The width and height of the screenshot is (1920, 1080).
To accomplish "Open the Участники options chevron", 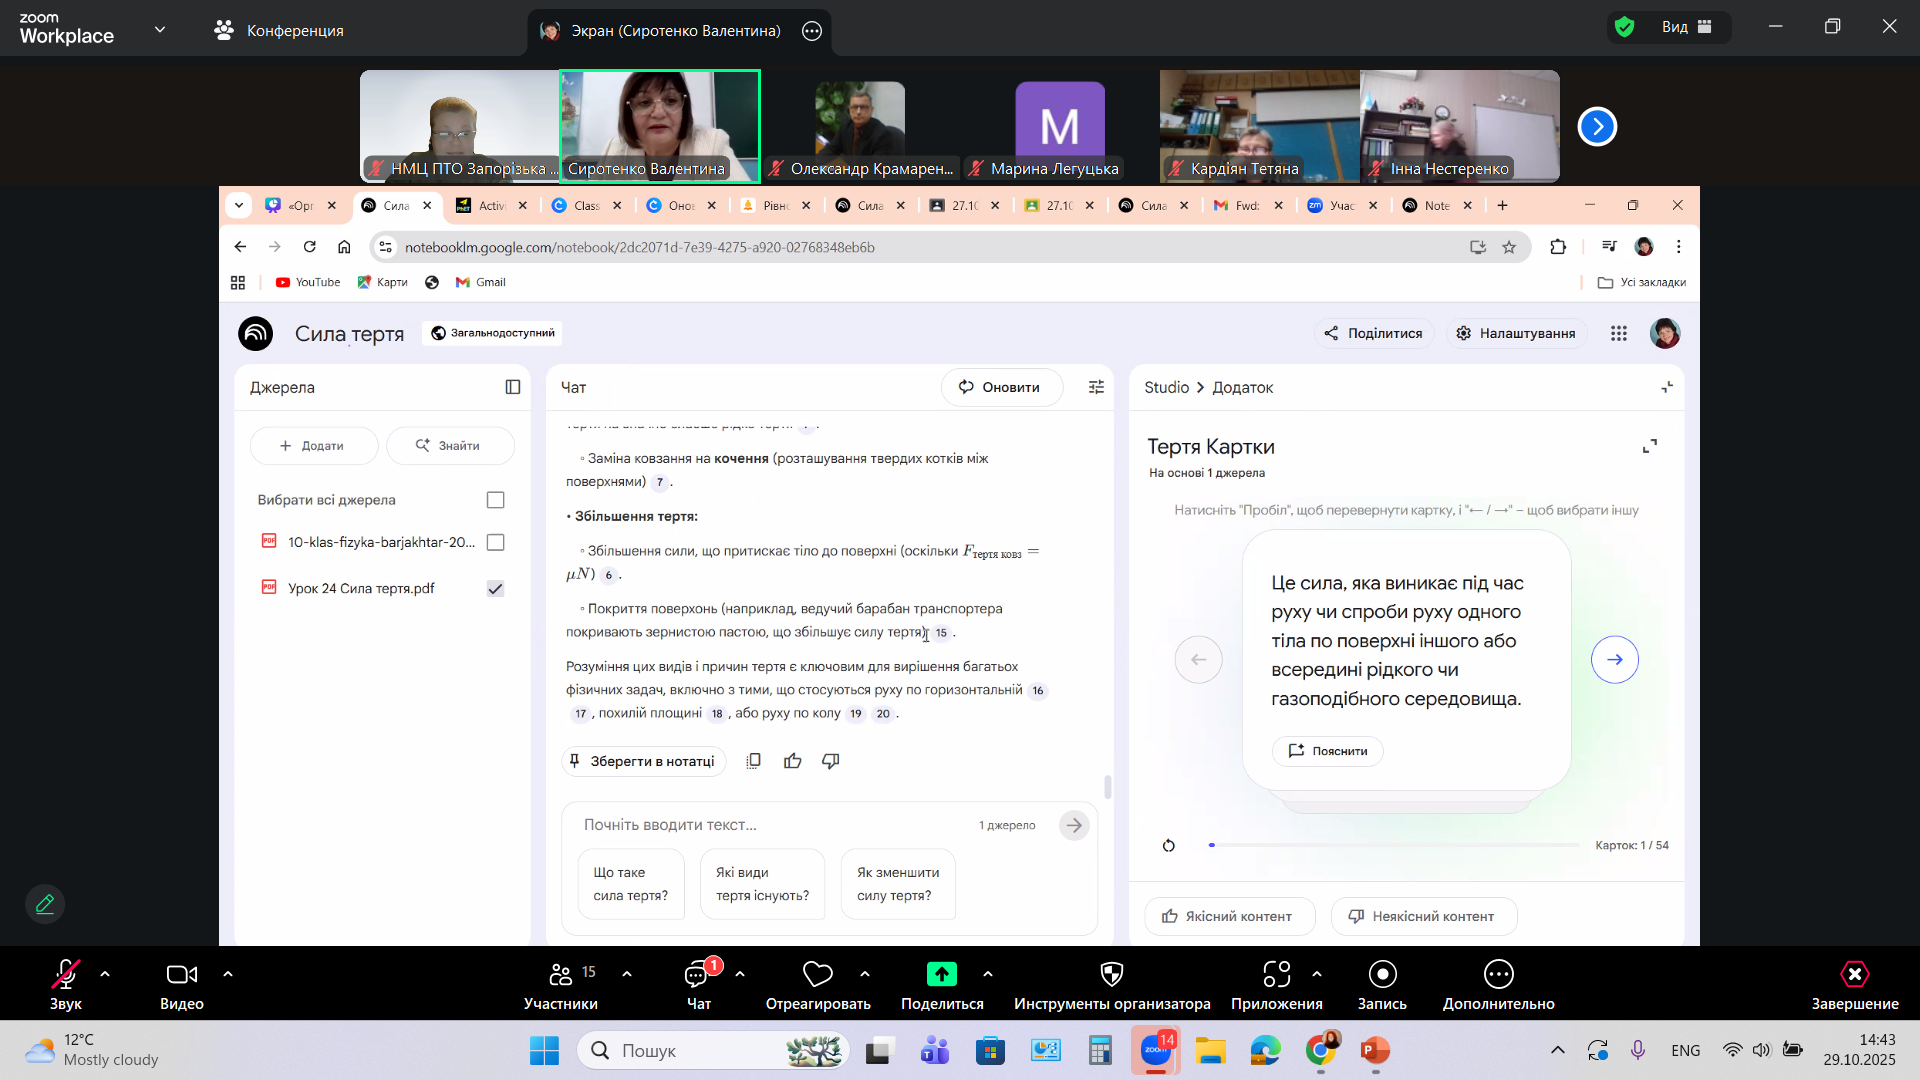I will pyautogui.click(x=627, y=973).
